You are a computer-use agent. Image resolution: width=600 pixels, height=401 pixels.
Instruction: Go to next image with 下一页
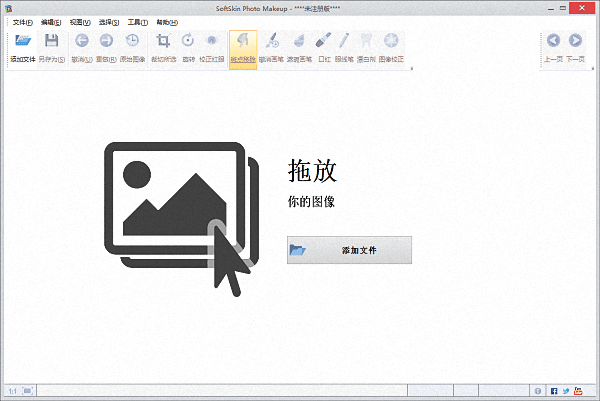pyautogui.click(x=575, y=42)
